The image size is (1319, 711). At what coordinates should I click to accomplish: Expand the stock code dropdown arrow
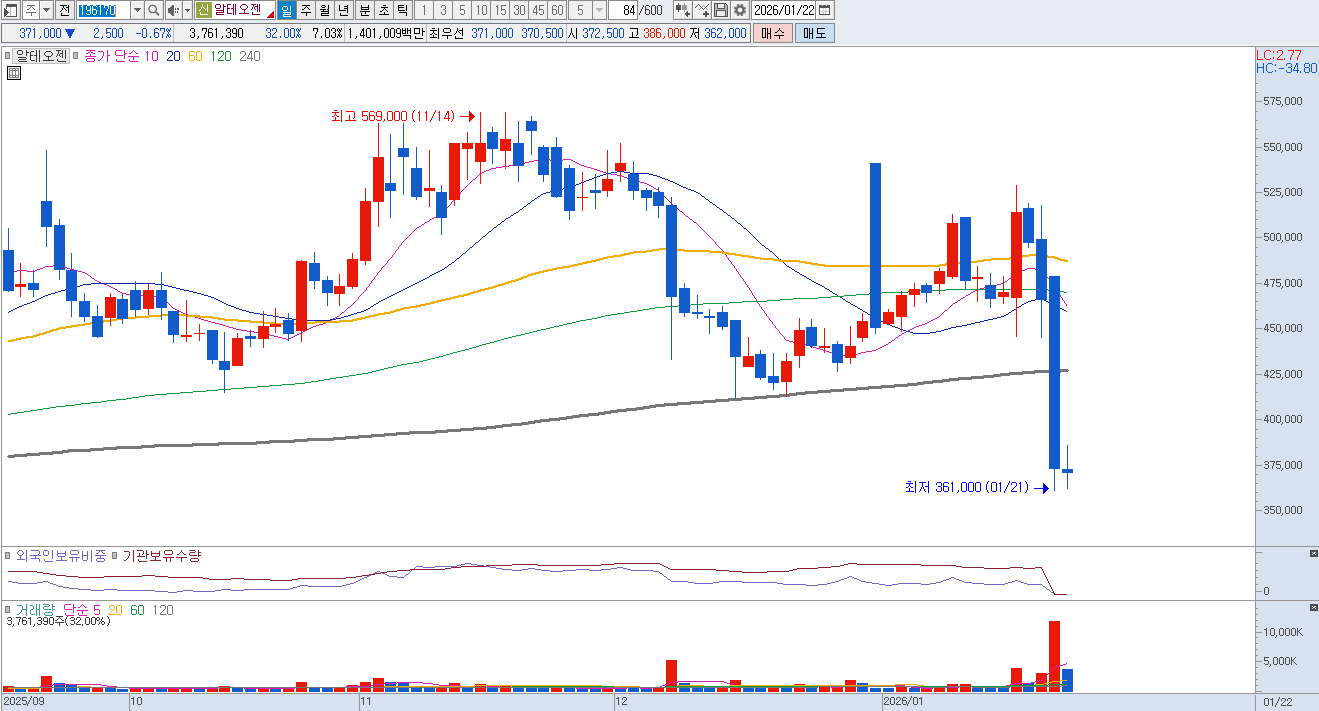point(137,10)
